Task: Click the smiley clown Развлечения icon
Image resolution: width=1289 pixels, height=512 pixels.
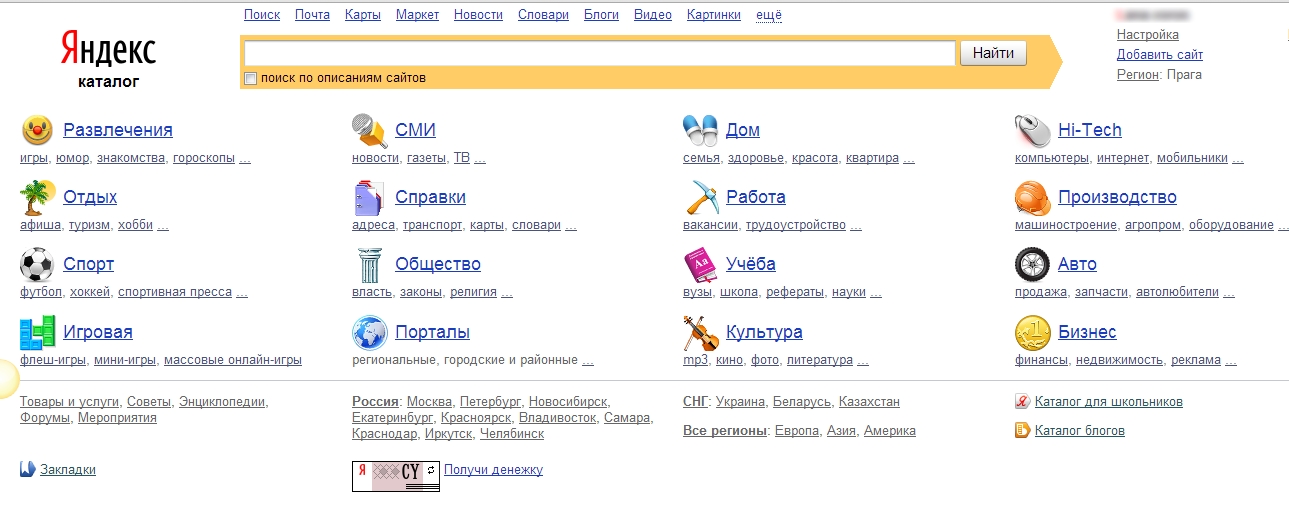Action: (37, 130)
